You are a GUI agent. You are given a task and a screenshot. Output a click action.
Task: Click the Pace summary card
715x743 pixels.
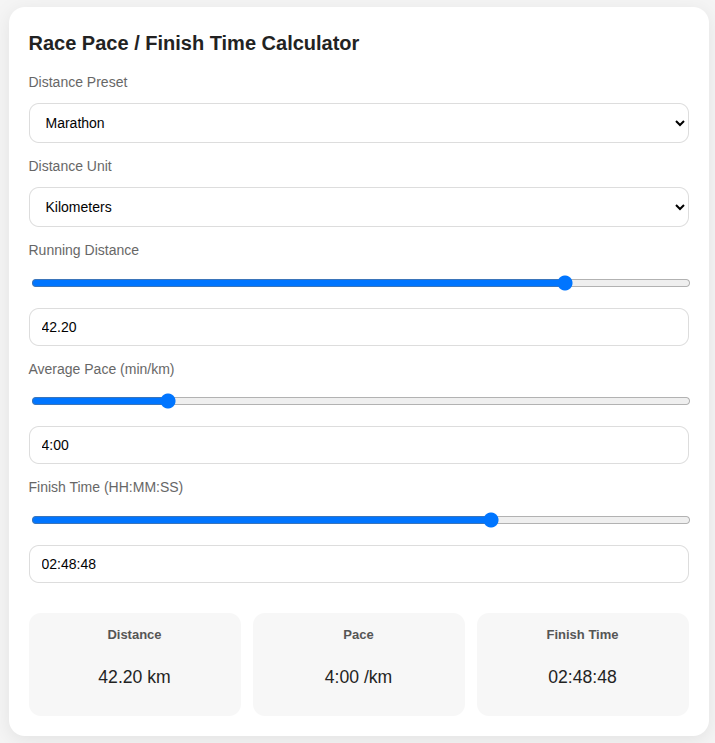[358, 664]
